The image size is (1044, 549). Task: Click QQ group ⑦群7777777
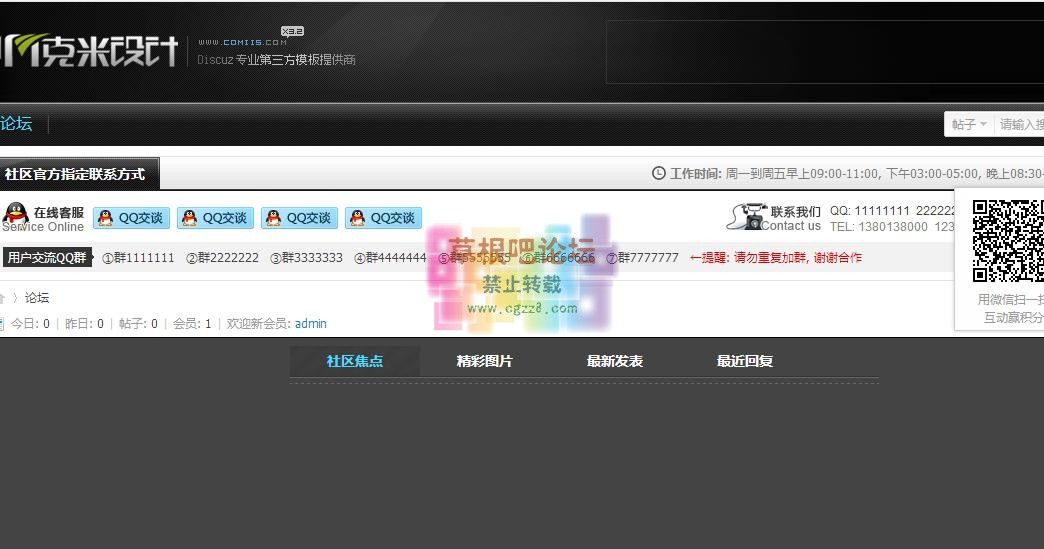[x=643, y=258]
